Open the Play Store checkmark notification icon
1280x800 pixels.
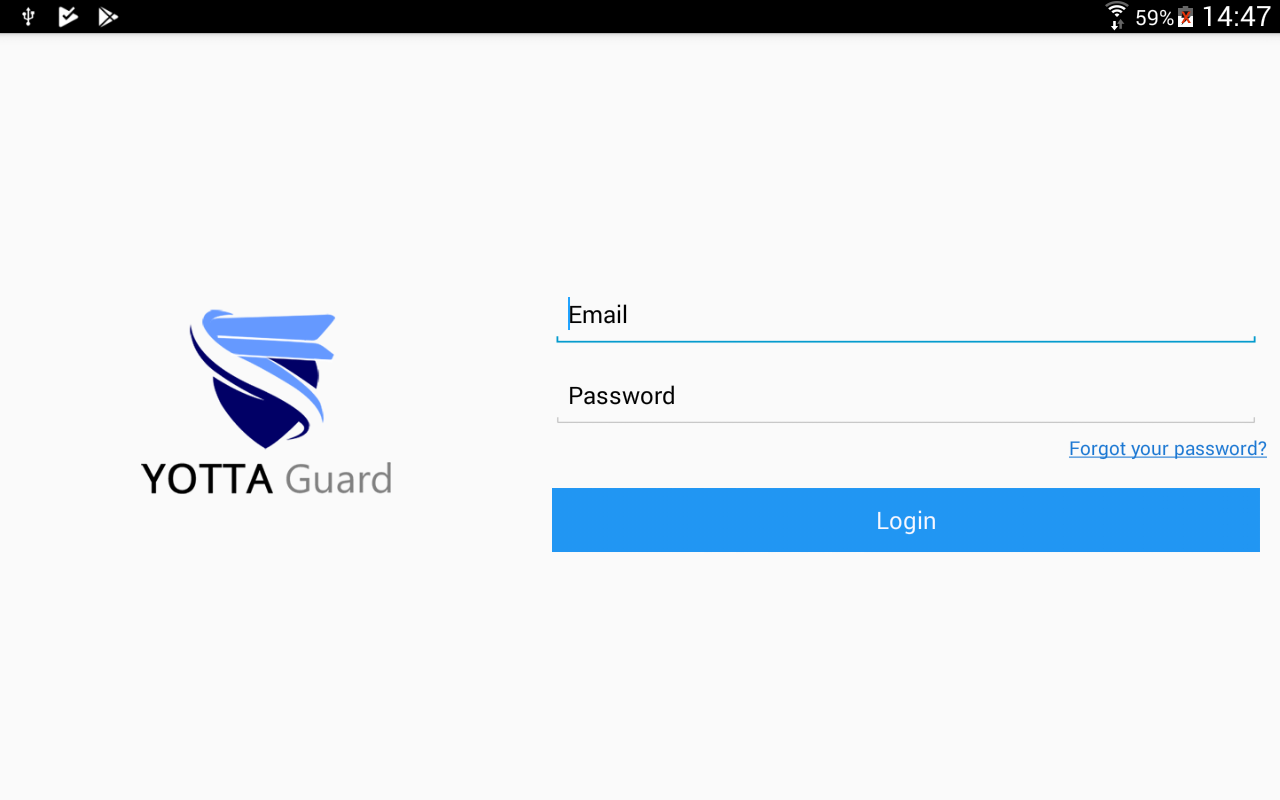point(68,16)
